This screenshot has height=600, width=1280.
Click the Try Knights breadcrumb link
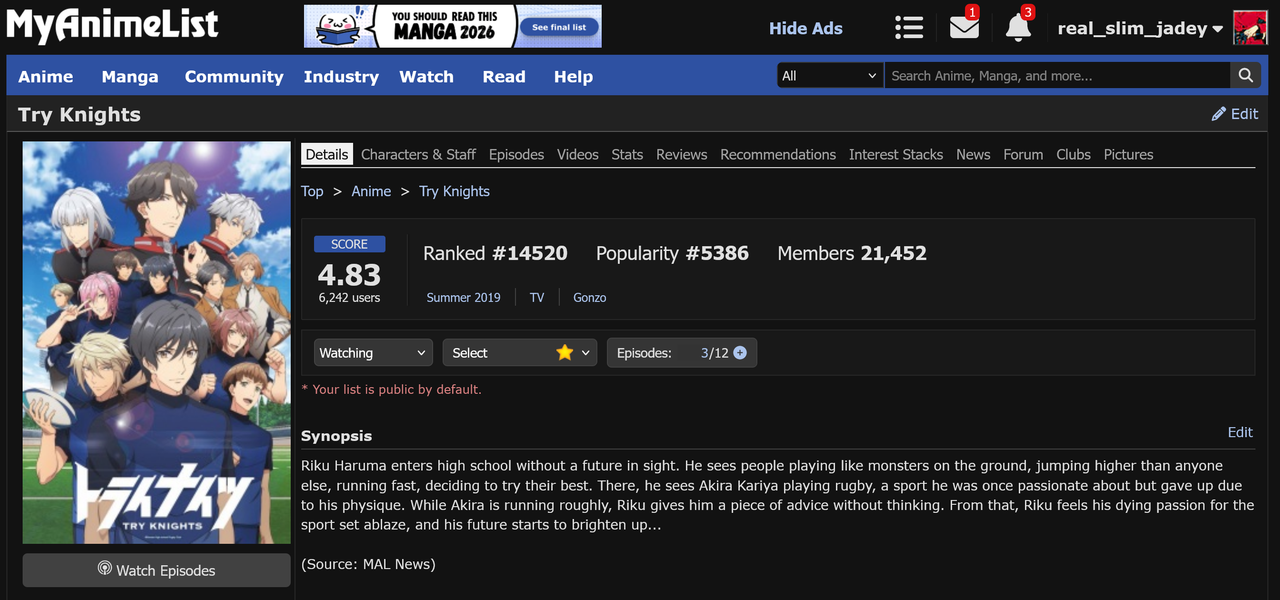[x=454, y=191]
